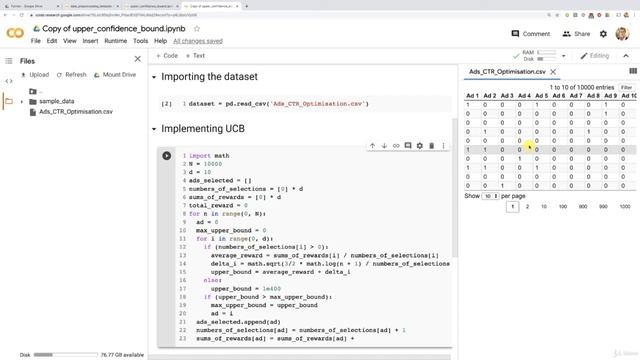The image size is (640, 360).
Task: Delete the cell with trash icon
Action: 431,146
